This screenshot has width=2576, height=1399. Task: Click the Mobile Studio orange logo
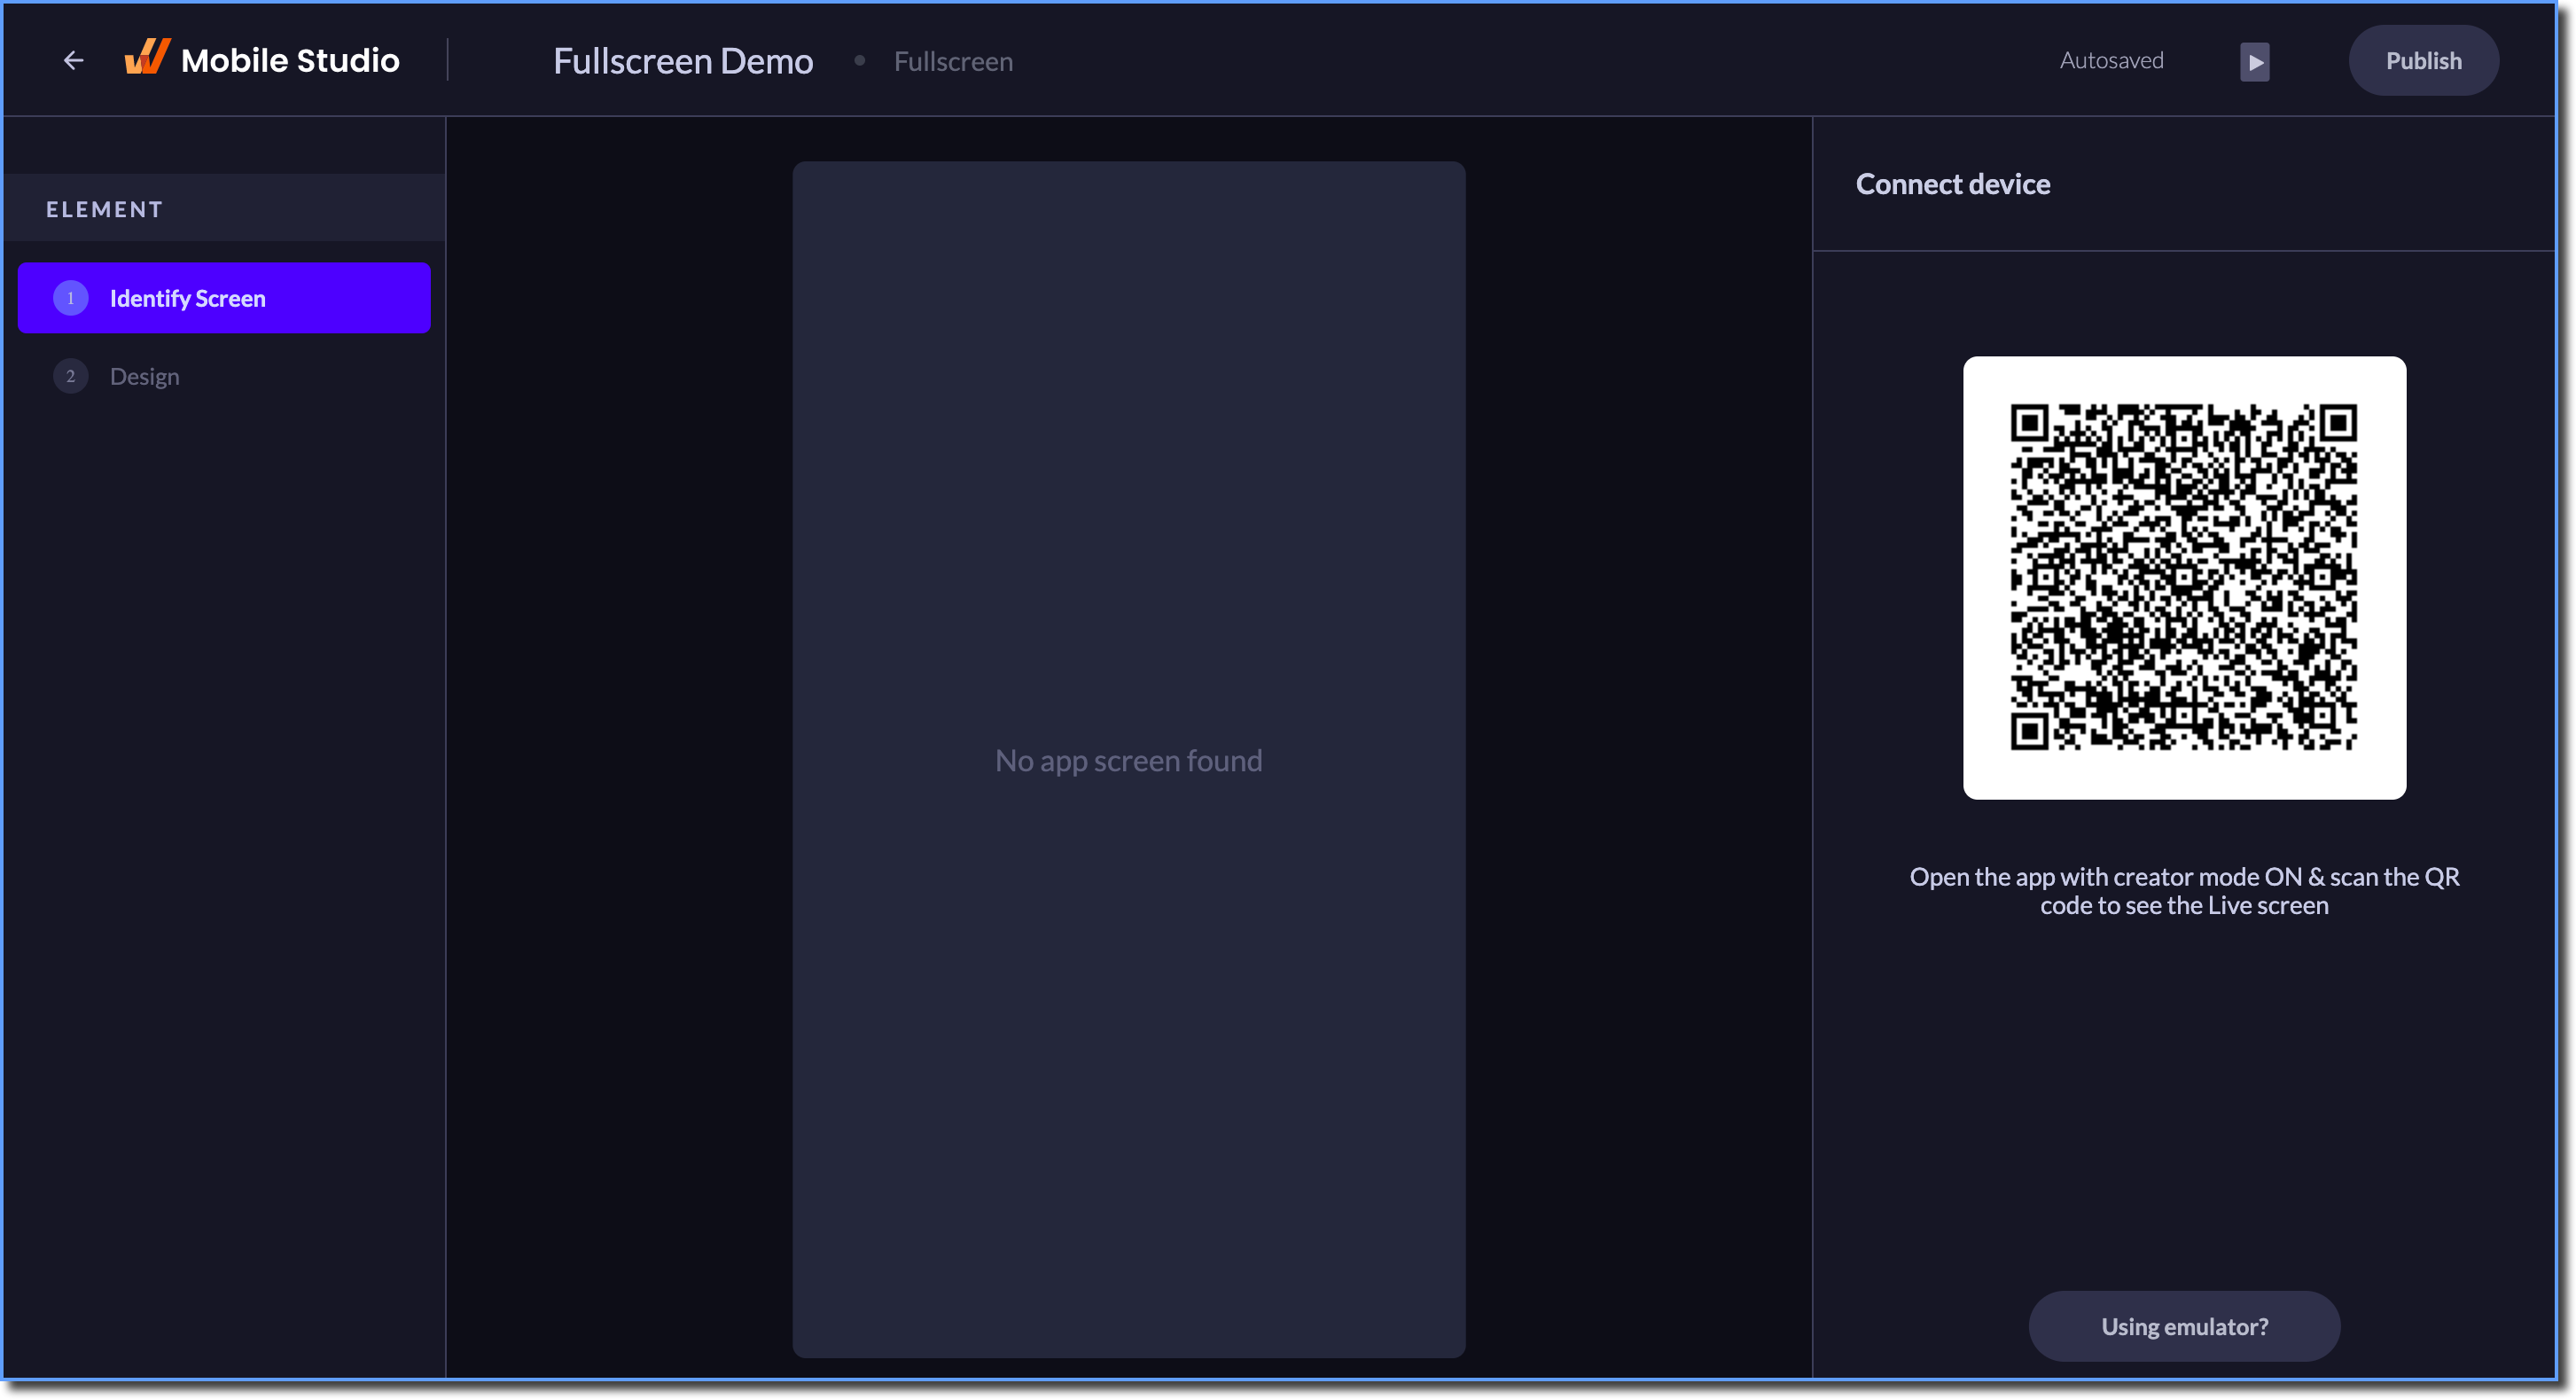(x=147, y=57)
